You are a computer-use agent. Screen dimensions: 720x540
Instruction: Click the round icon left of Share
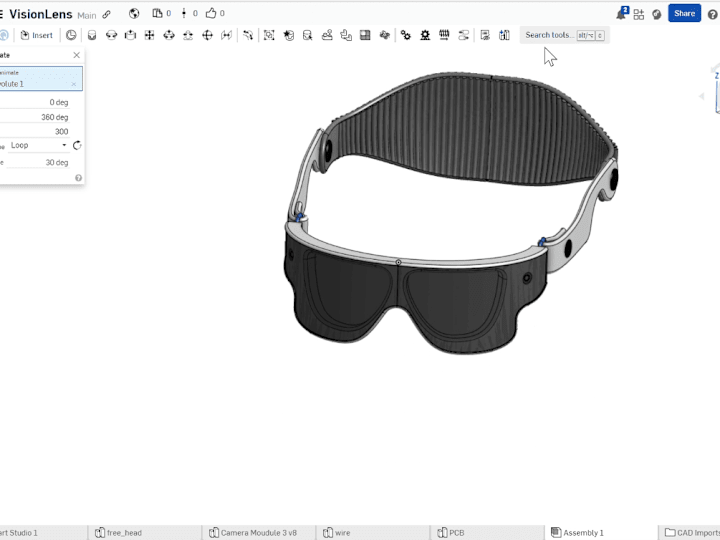pyautogui.click(x=657, y=14)
